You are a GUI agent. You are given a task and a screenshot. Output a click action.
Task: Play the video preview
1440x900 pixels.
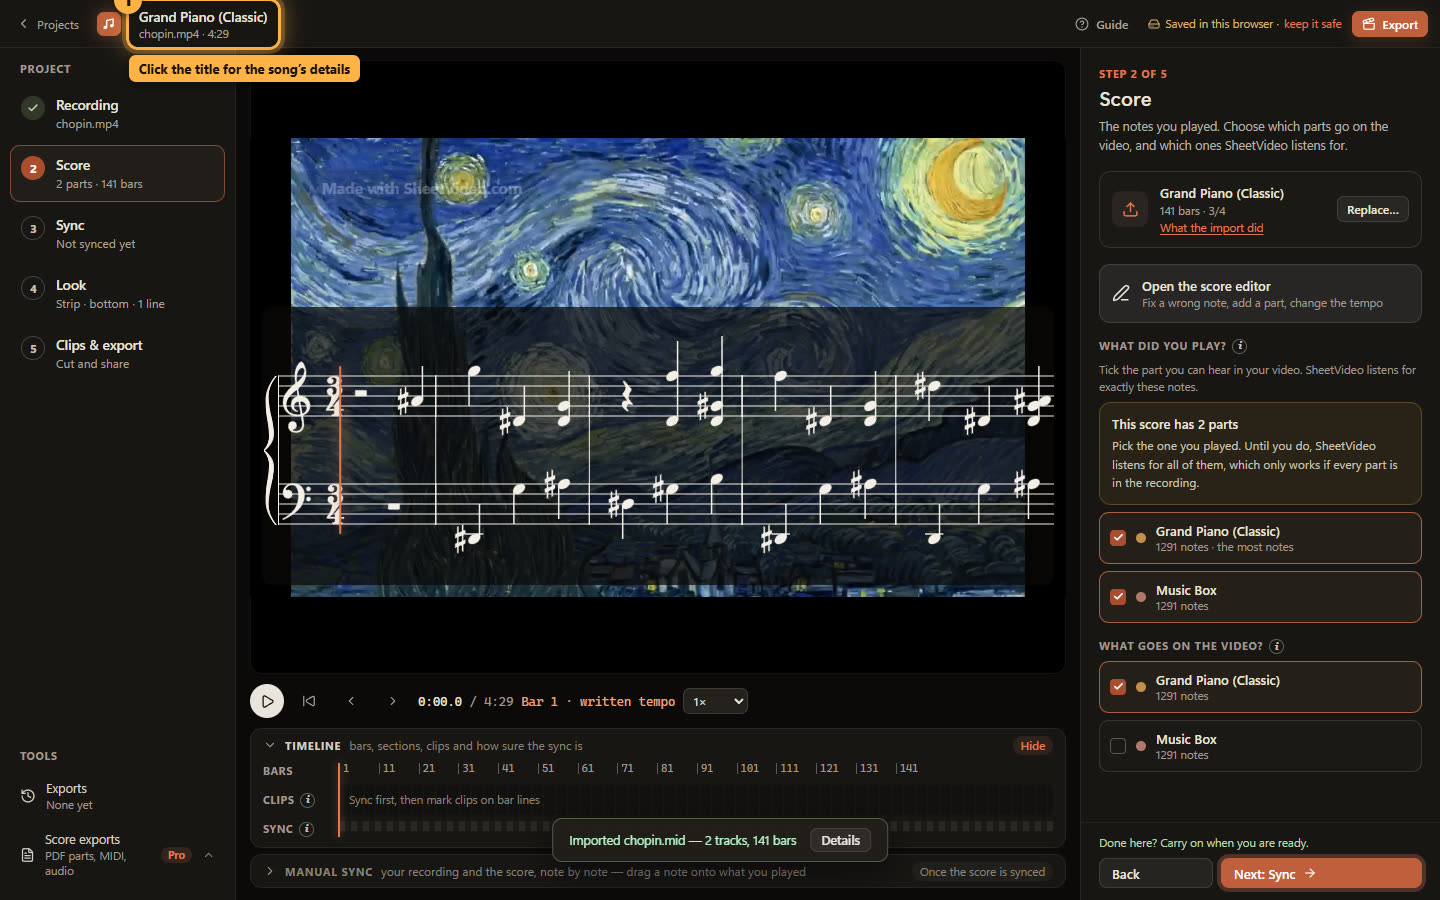pos(267,701)
